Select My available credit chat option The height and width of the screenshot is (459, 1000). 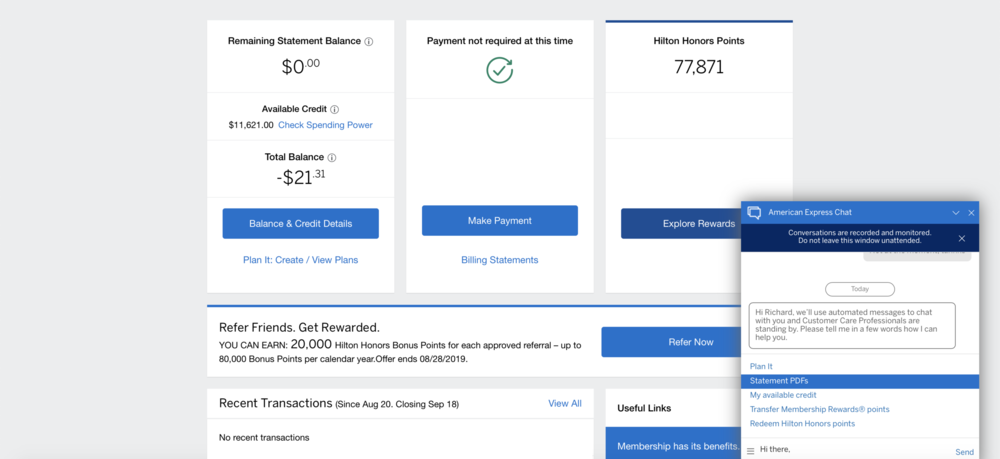[x=783, y=395]
